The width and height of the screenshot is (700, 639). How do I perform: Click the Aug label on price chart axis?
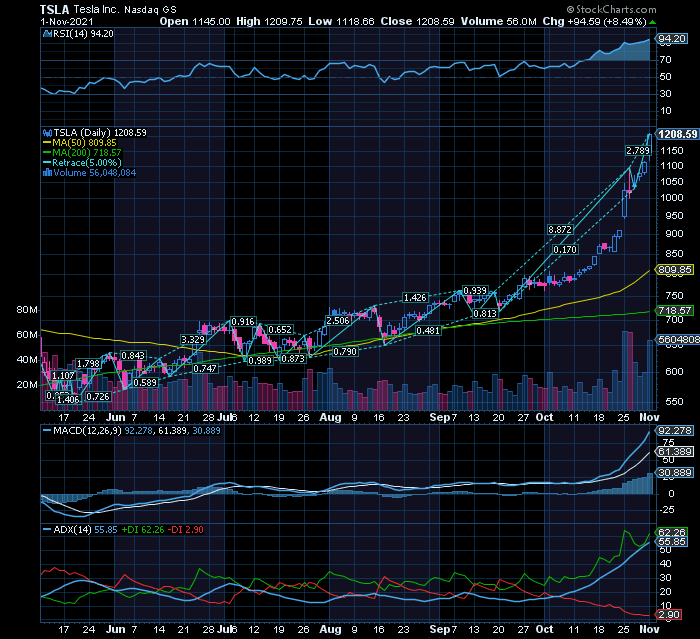[x=330, y=417]
